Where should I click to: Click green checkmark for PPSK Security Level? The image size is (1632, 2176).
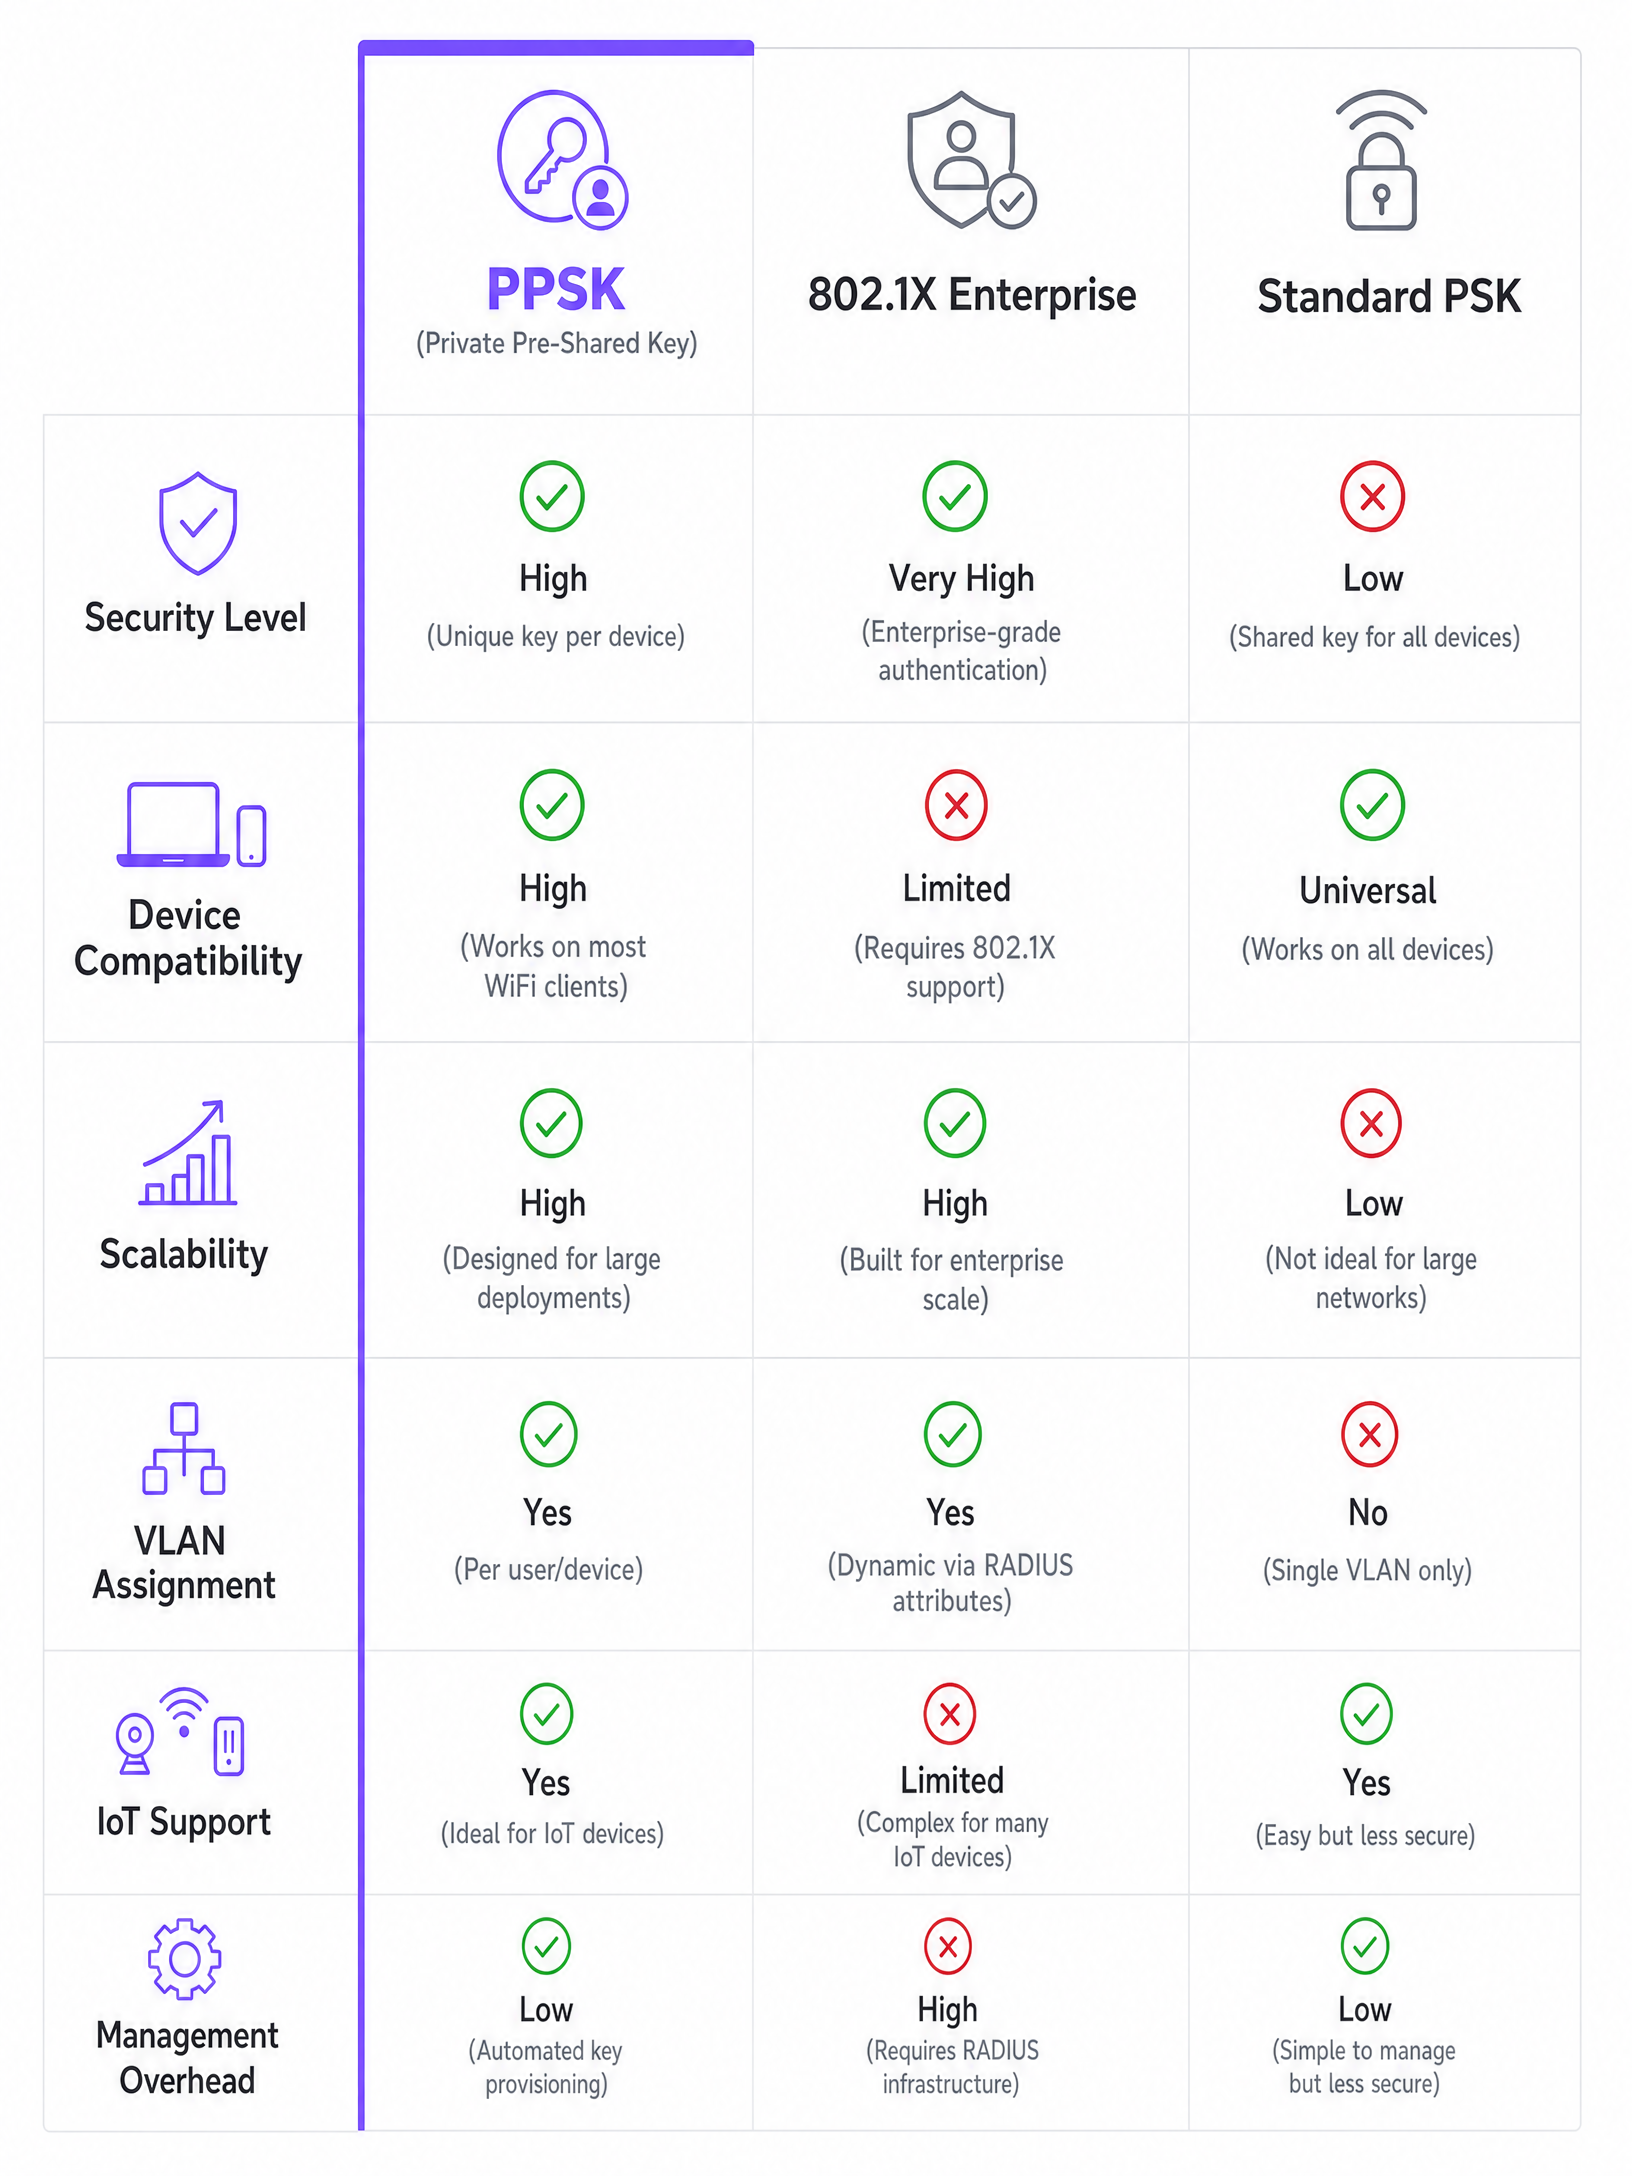pos(552,496)
